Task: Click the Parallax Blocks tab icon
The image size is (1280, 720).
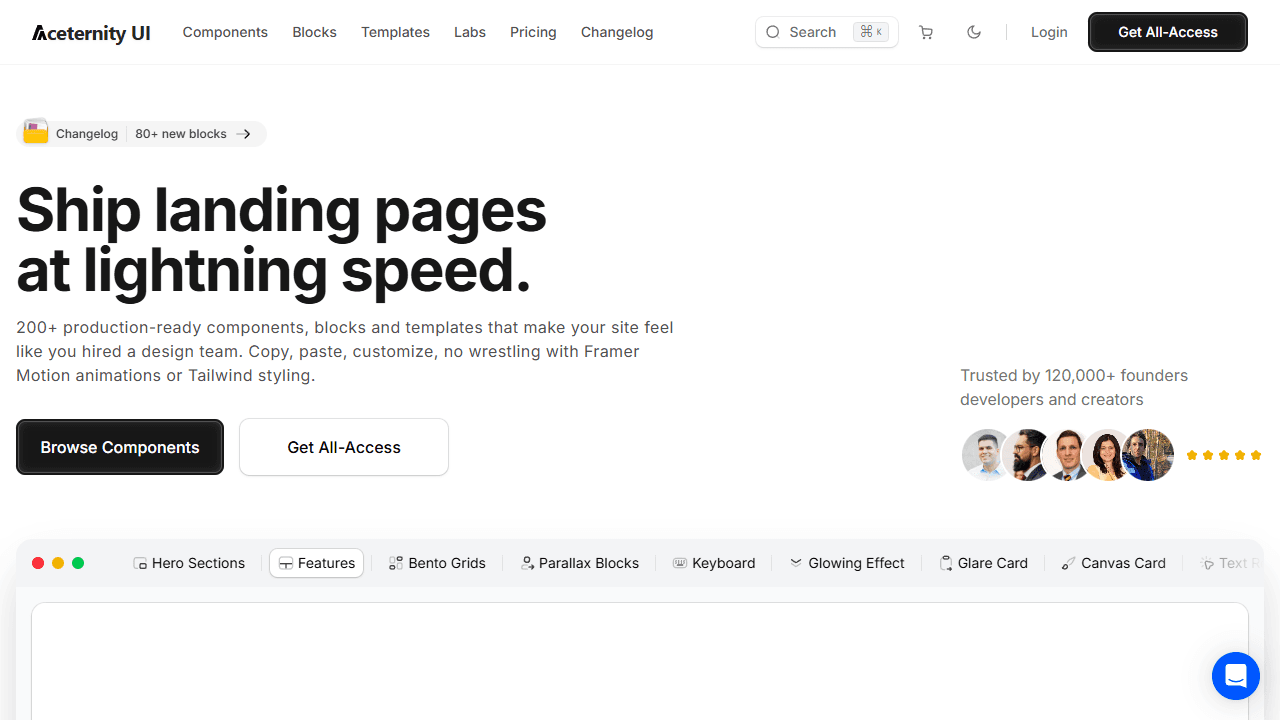Action: pos(527,564)
